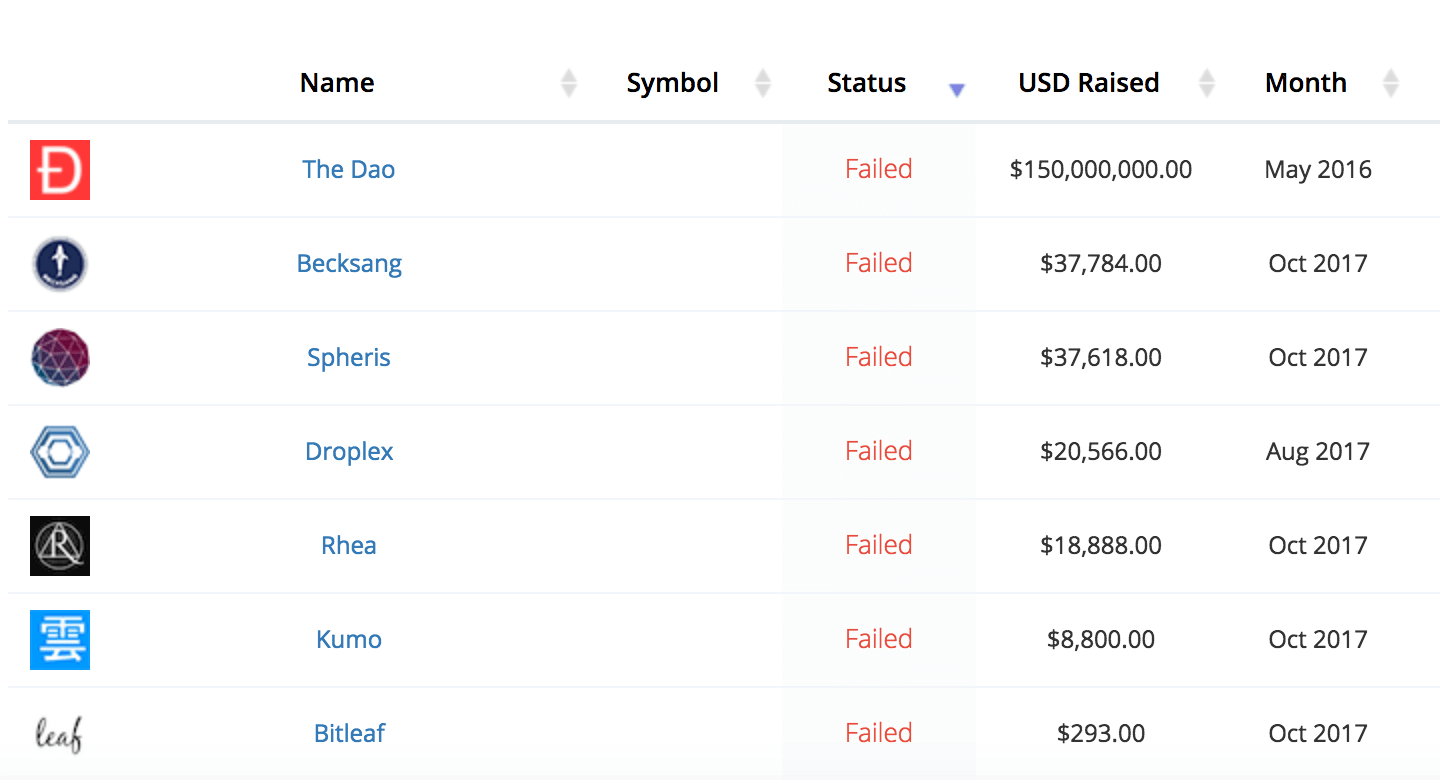The height and width of the screenshot is (780, 1440).
Task: Open the Rhea project link
Action: (349, 546)
